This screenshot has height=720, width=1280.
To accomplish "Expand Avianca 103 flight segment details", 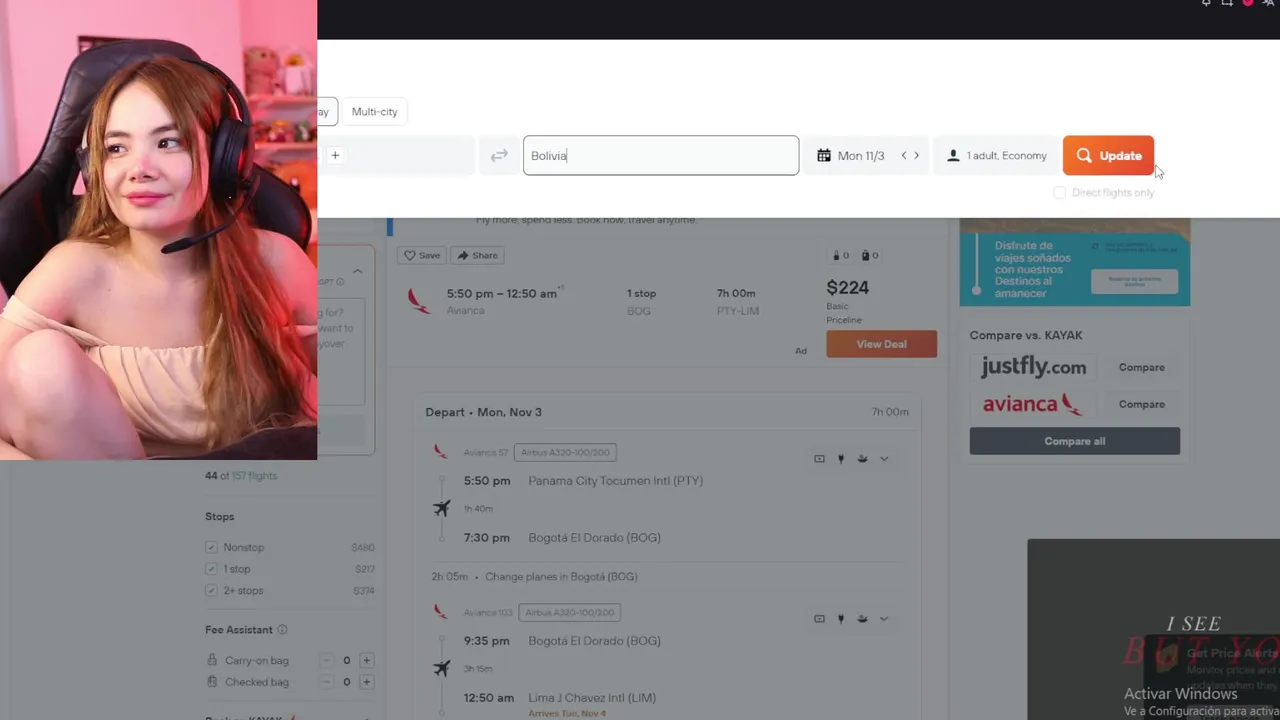I will [884, 619].
